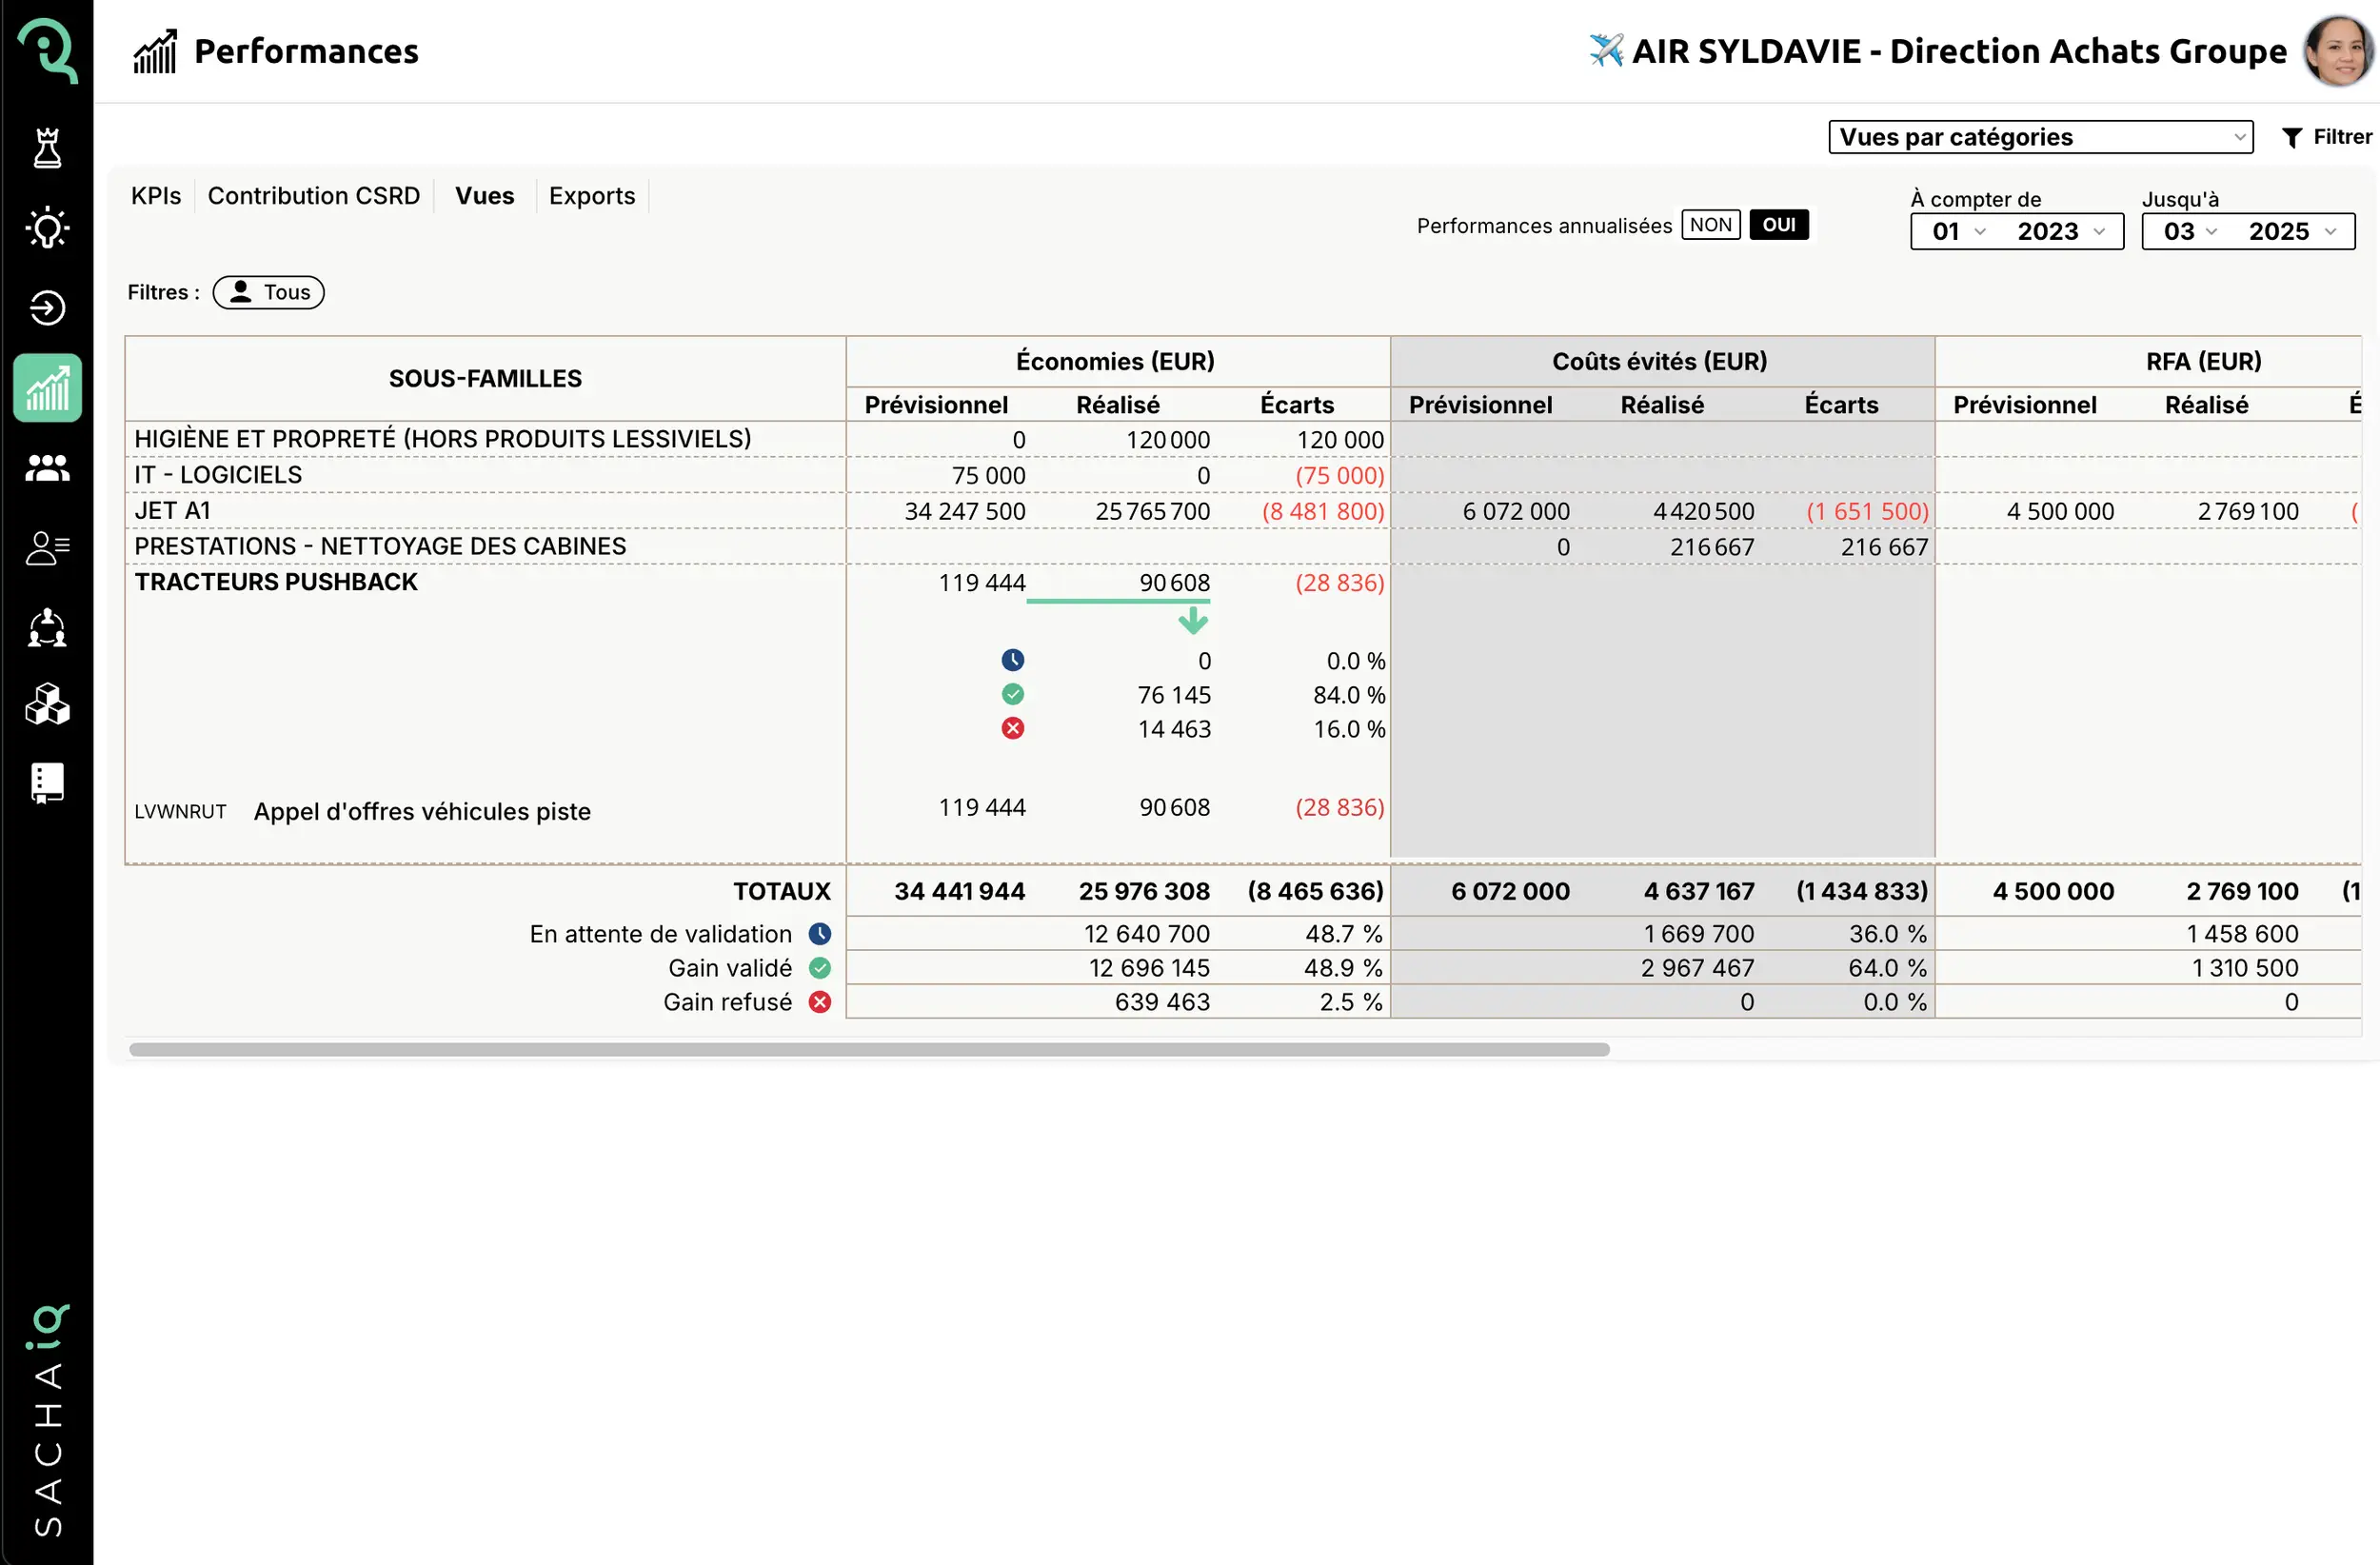Collapse the TRACTEURS PUSHBACK row
This screenshot has width=2380, height=1565.
[276, 582]
